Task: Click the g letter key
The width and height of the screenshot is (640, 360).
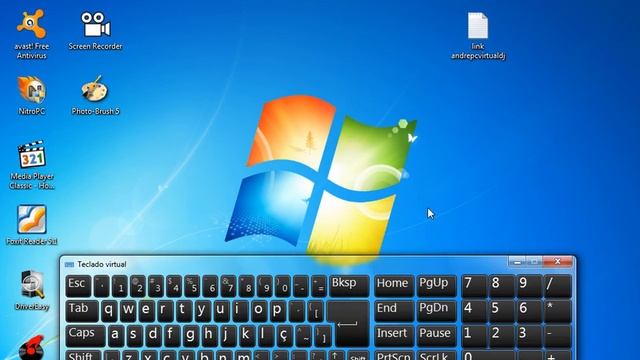Action: [x=190, y=336]
